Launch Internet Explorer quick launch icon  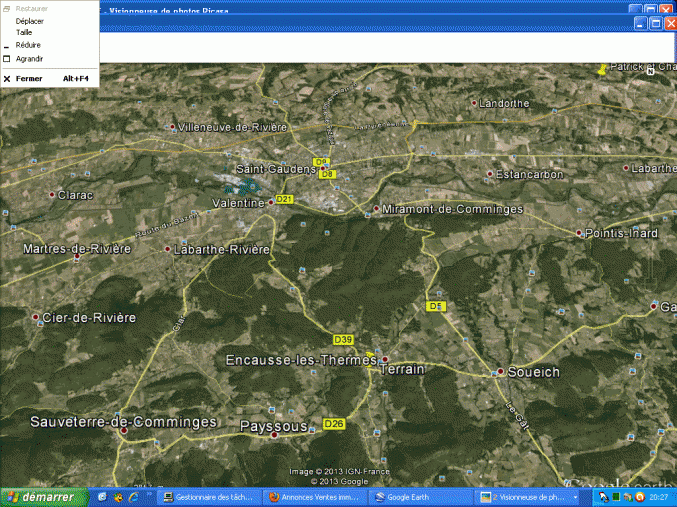(133, 497)
